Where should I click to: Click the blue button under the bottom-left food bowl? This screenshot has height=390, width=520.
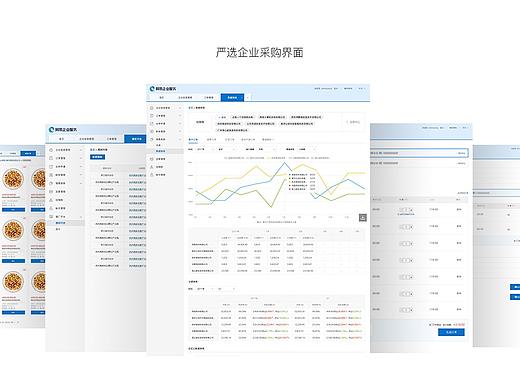point(13,313)
